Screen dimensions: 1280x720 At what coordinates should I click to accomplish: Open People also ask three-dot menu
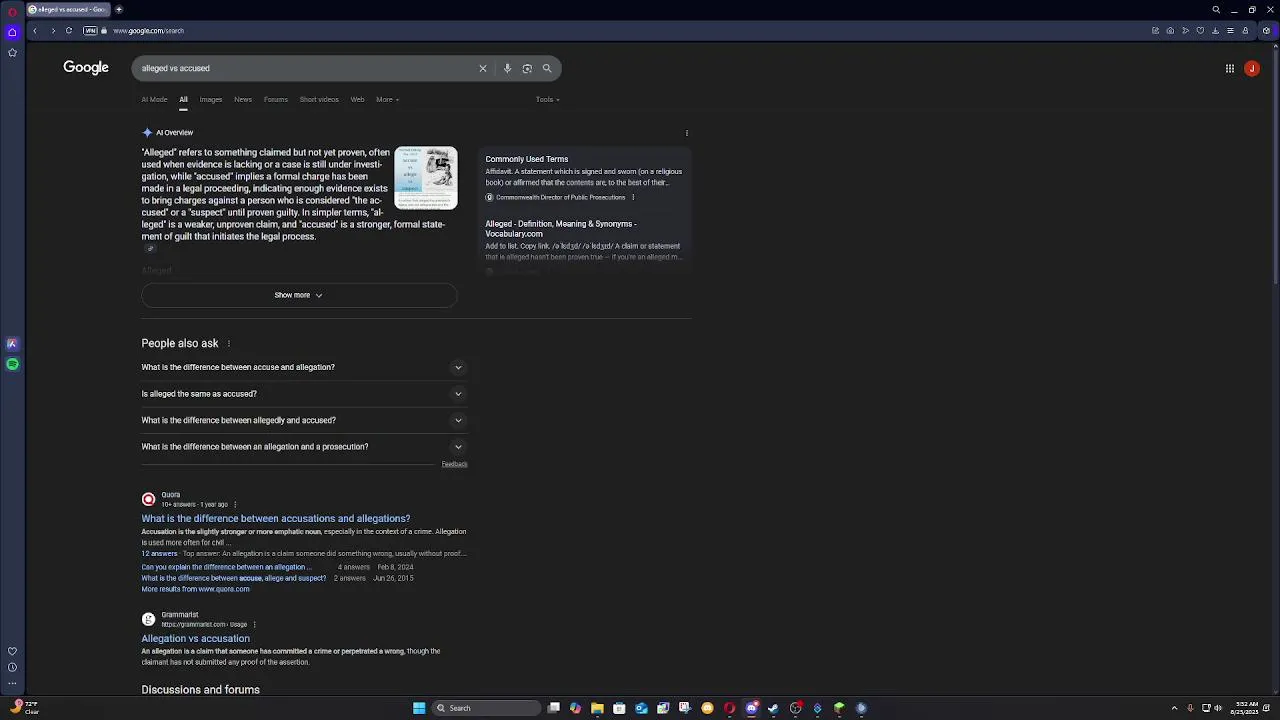pos(228,344)
